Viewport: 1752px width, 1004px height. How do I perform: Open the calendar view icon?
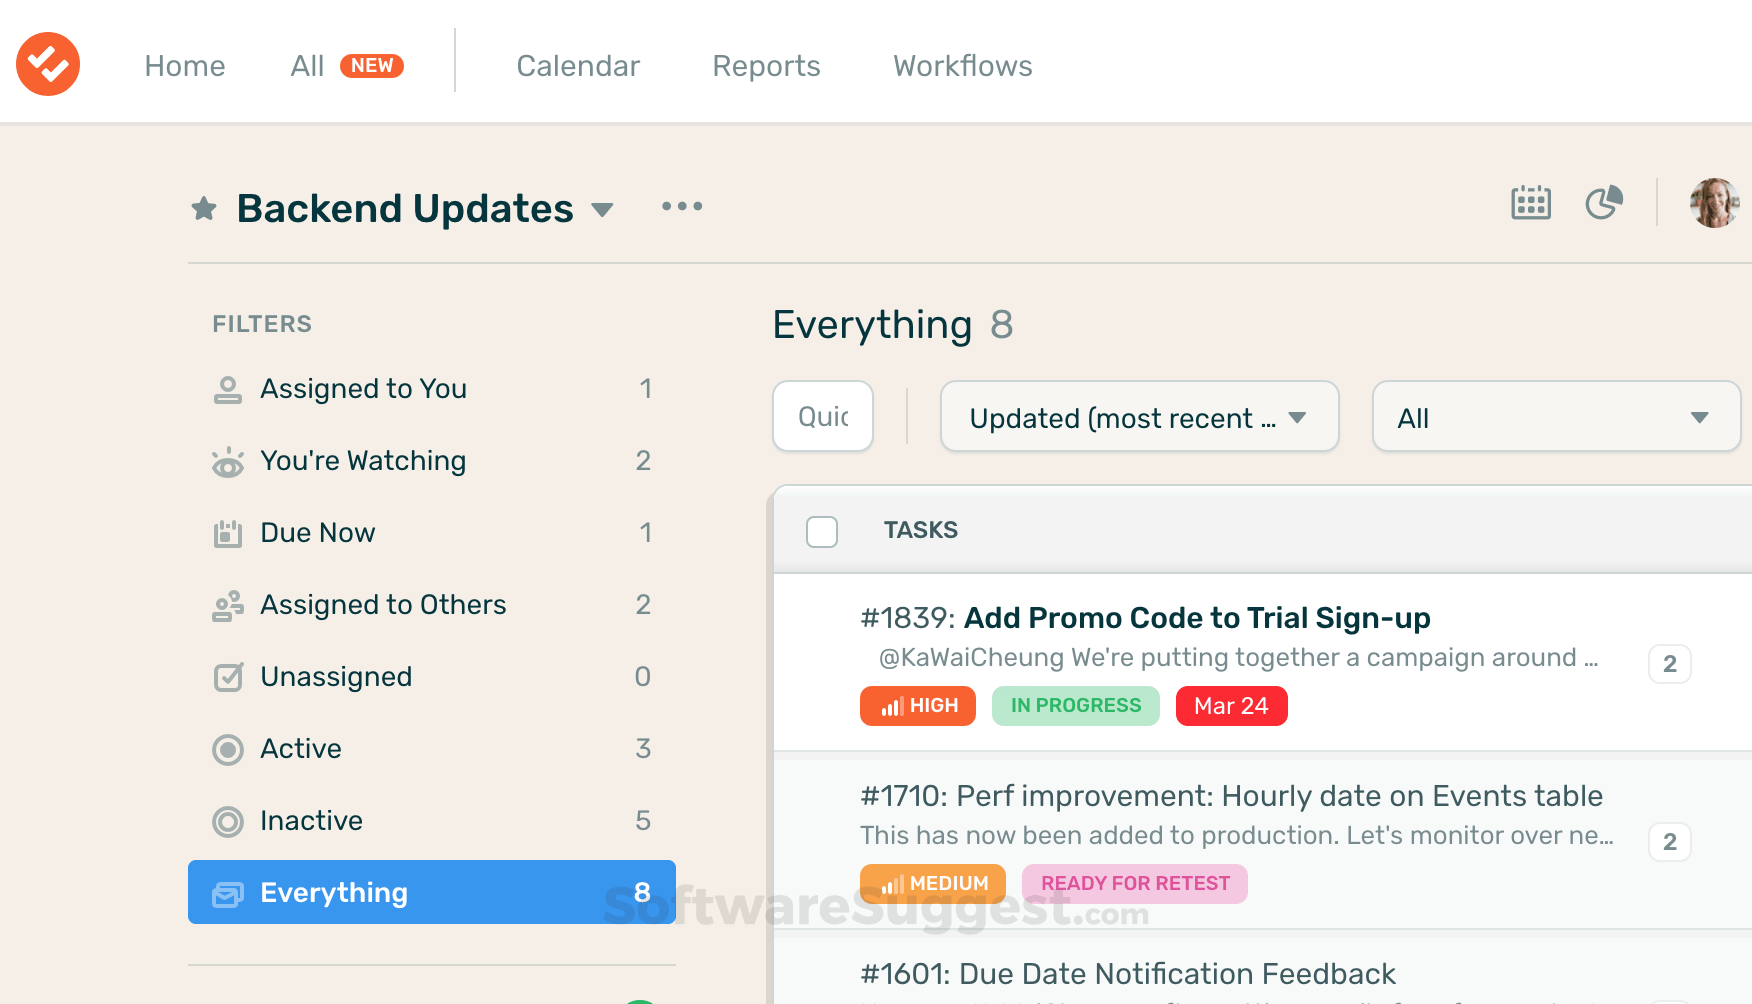(1530, 203)
